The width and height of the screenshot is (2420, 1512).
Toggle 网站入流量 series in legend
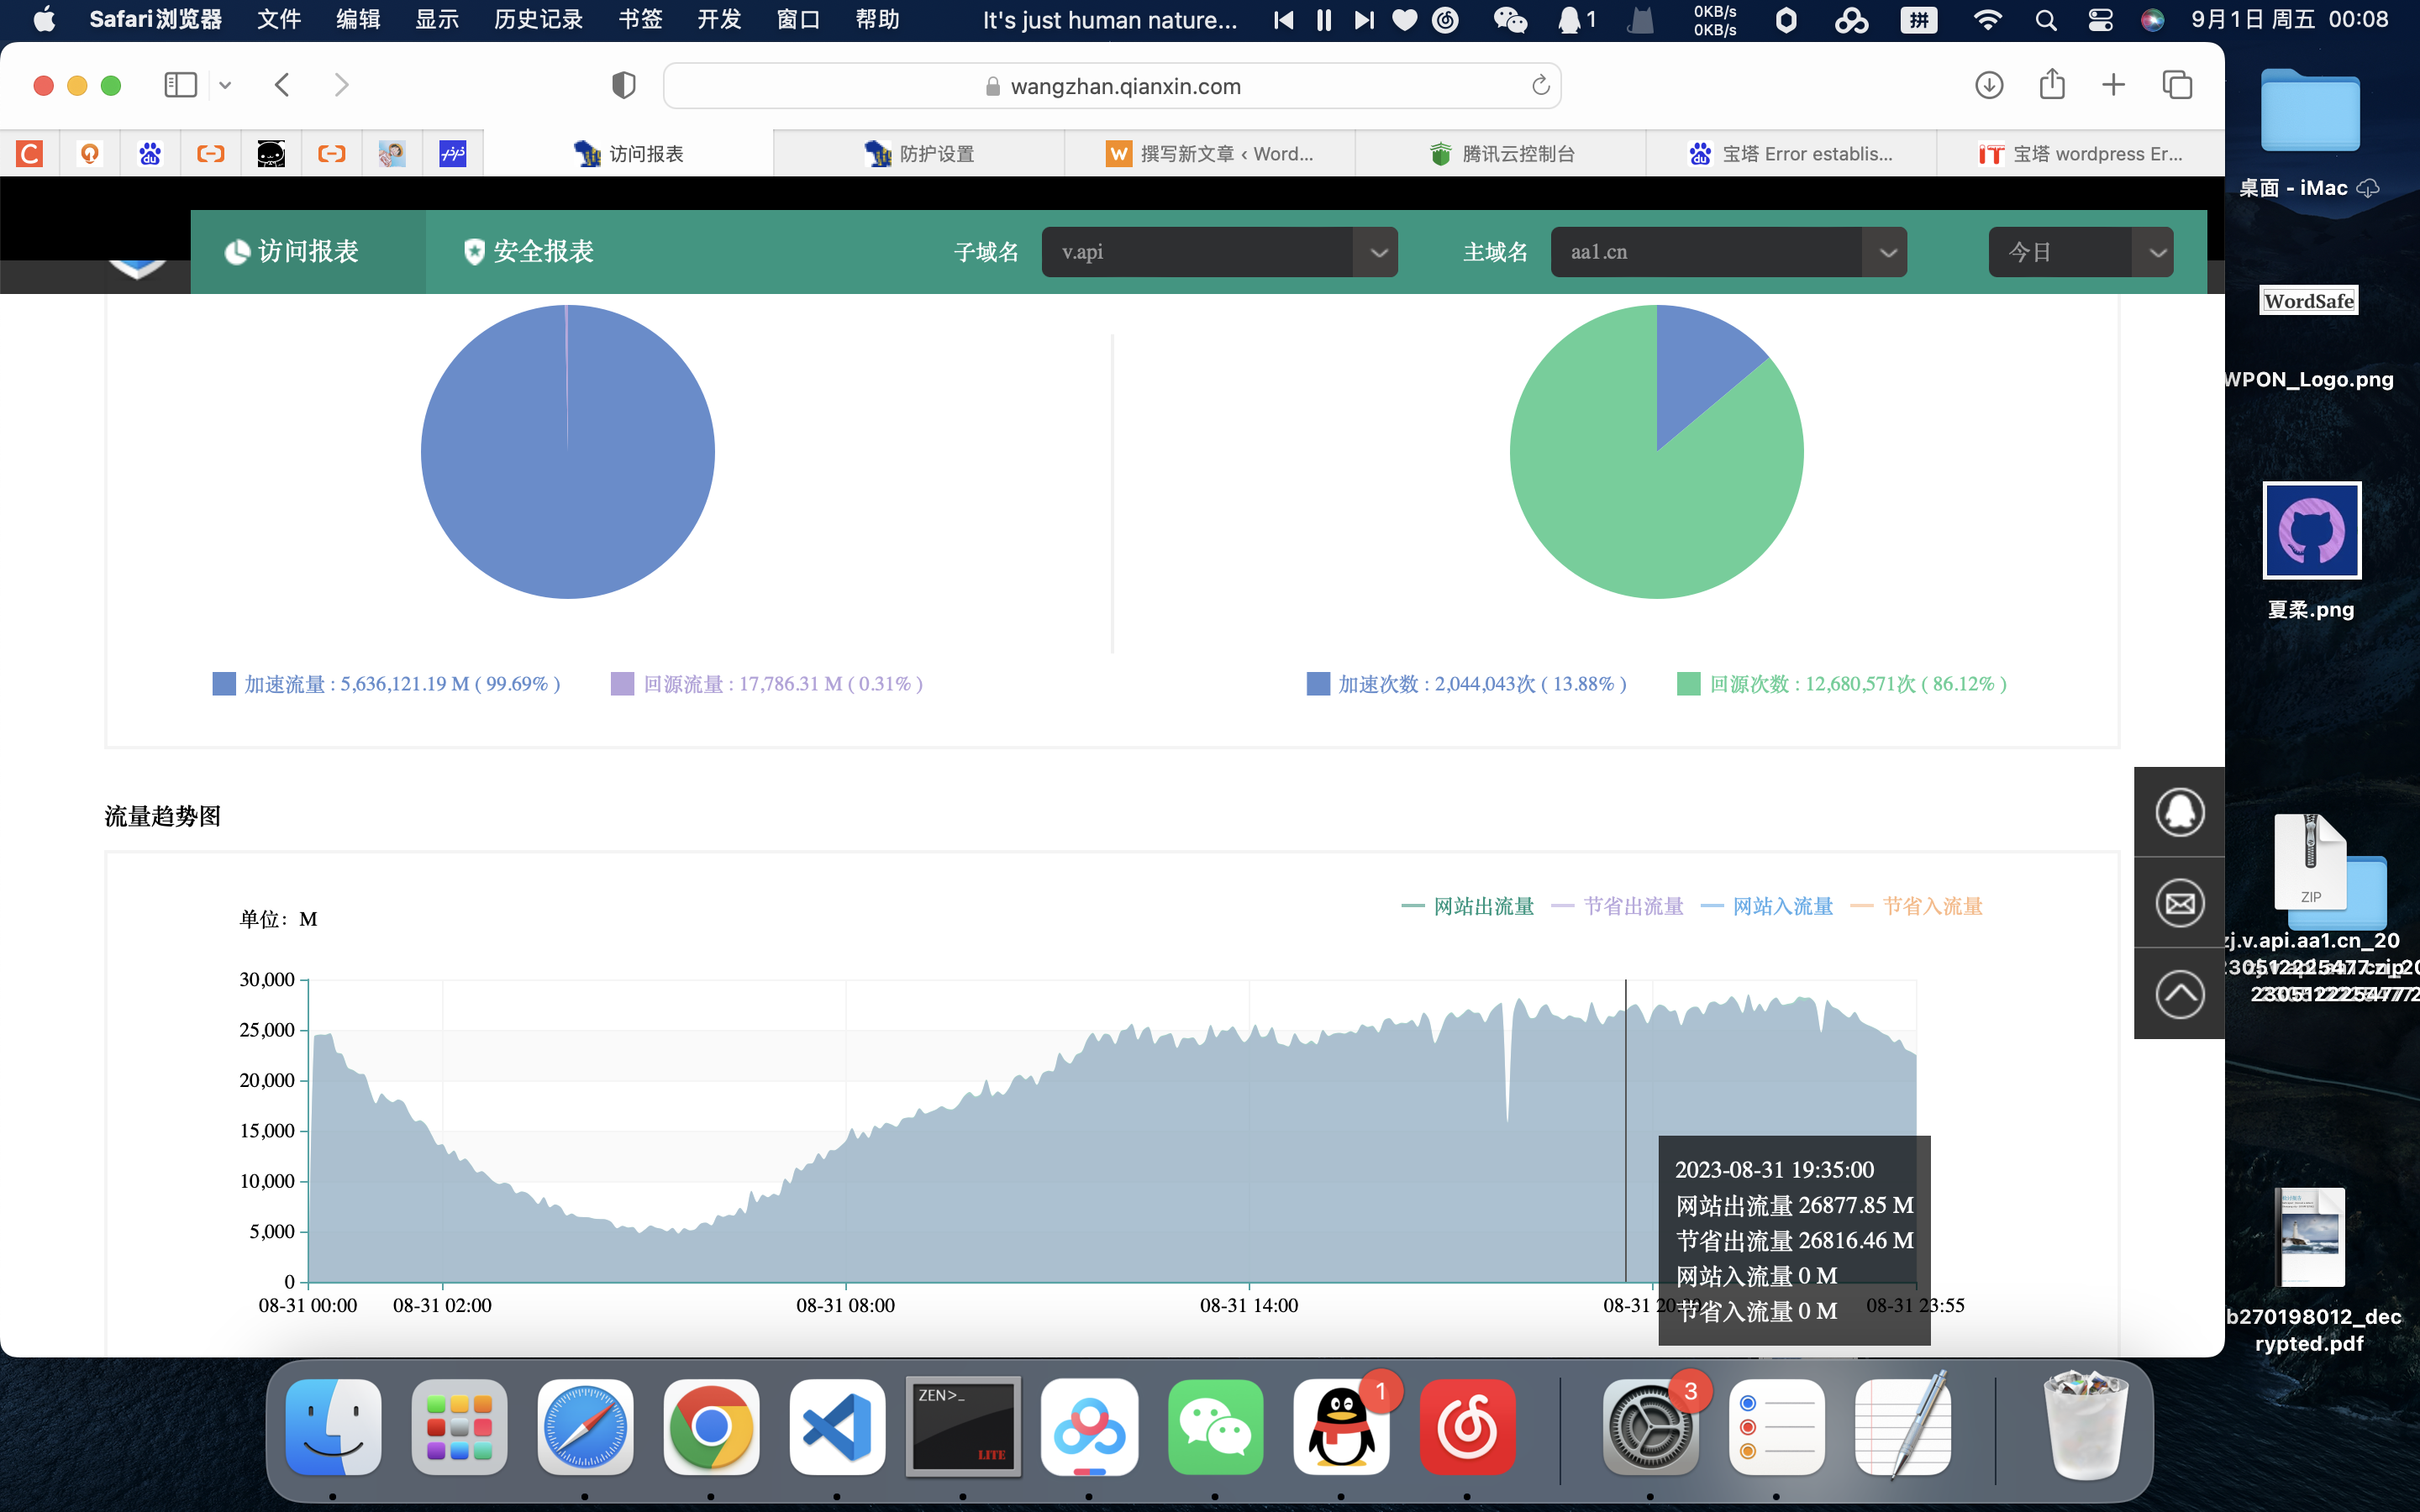1767,906
